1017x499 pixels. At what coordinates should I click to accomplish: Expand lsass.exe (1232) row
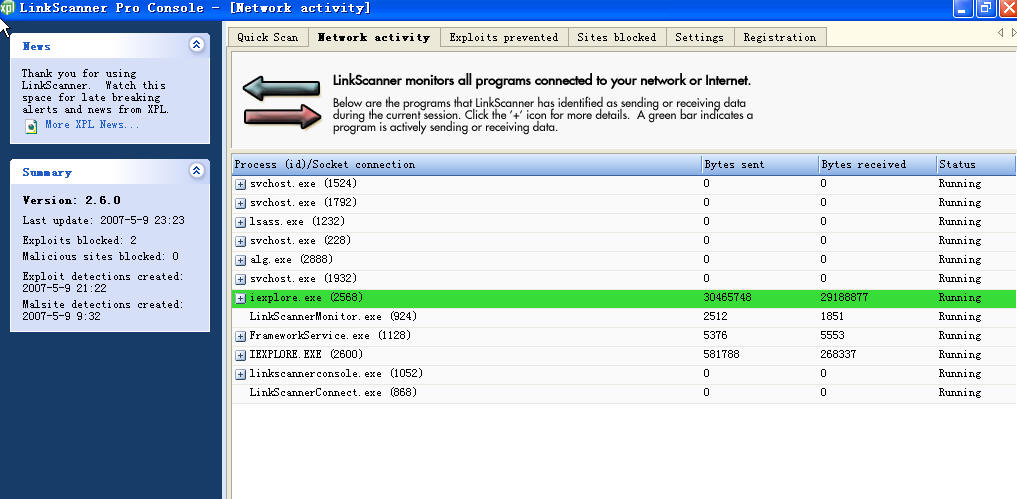click(241, 222)
